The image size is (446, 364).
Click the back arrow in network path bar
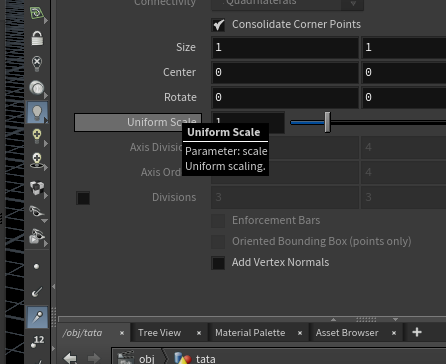pos(70,358)
